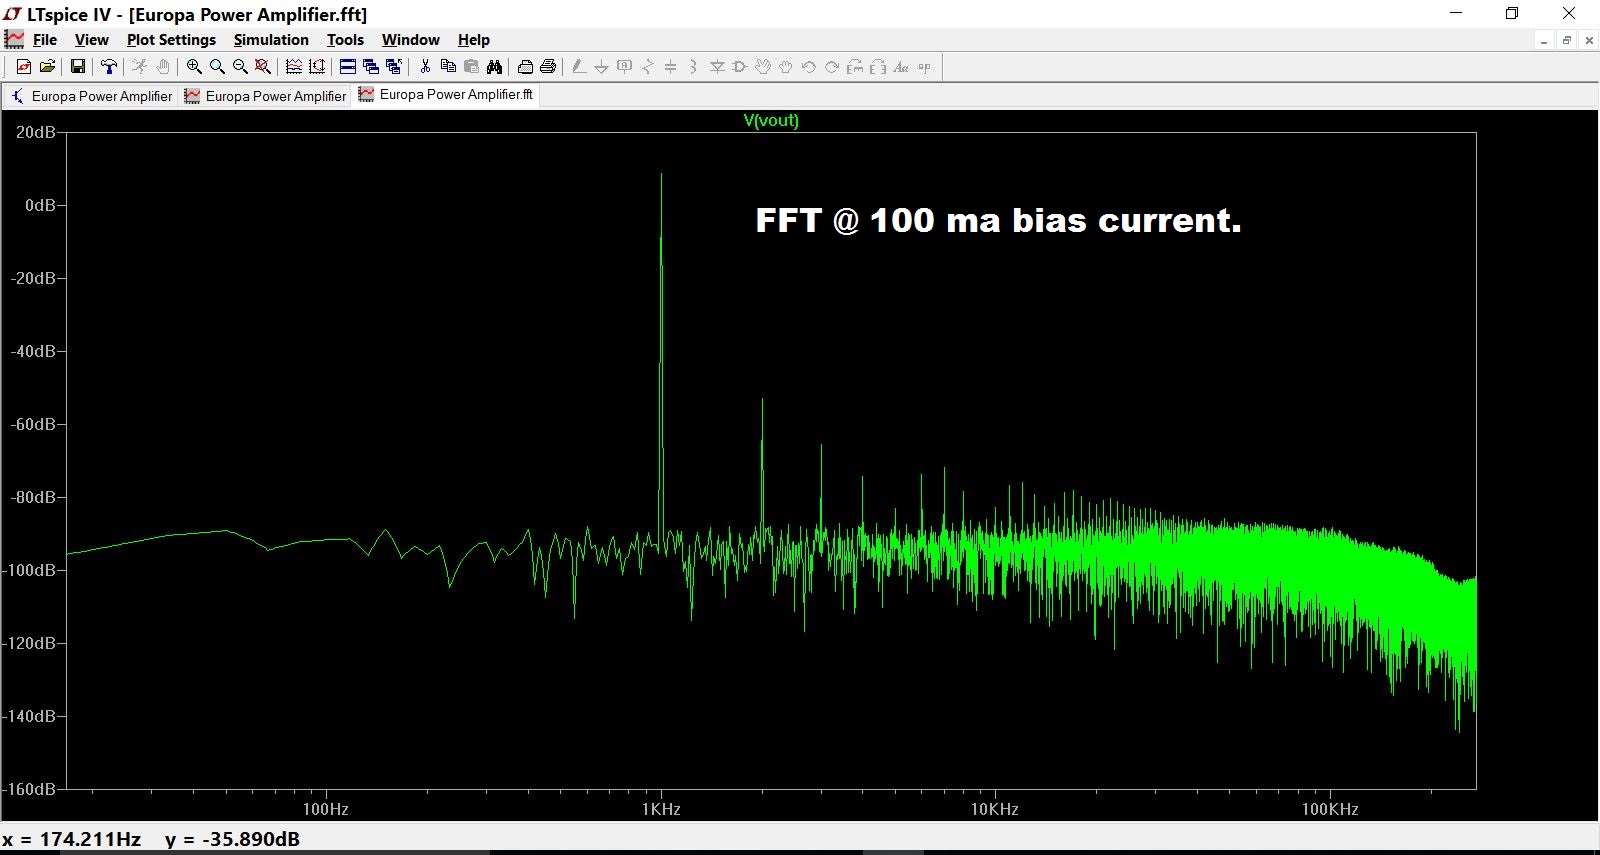Click the Print printer icon

[548, 67]
